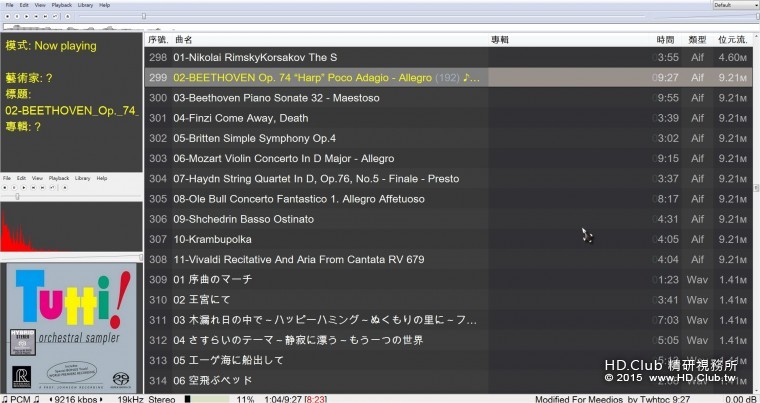This screenshot has height=403, width=760.
Task: Click the 類型 column header
Action: pyautogui.click(x=697, y=40)
